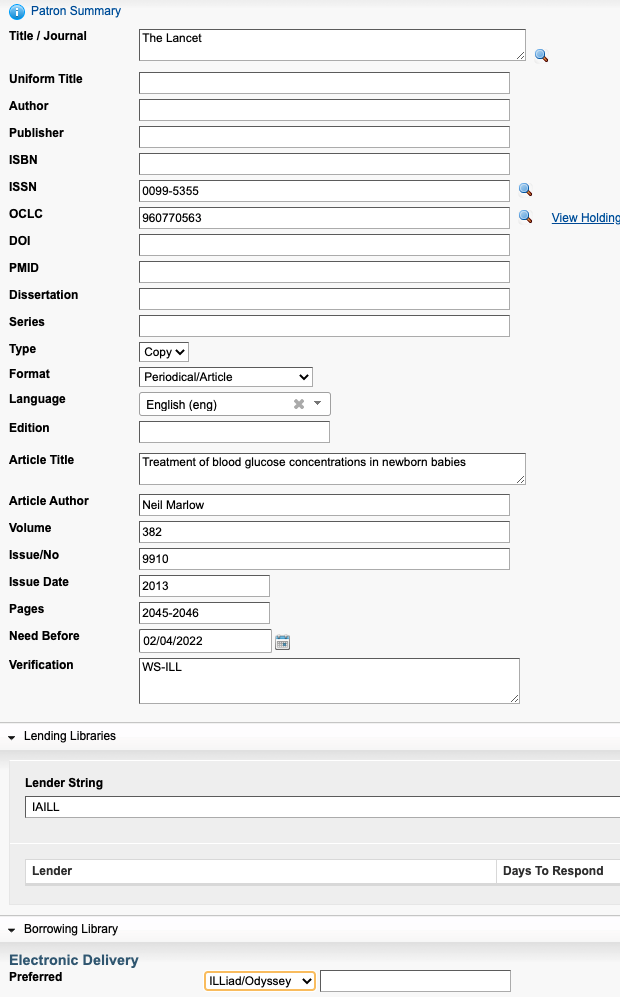The height and width of the screenshot is (997, 620).
Task: Open the Need Before calendar picker
Action: (x=282, y=642)
